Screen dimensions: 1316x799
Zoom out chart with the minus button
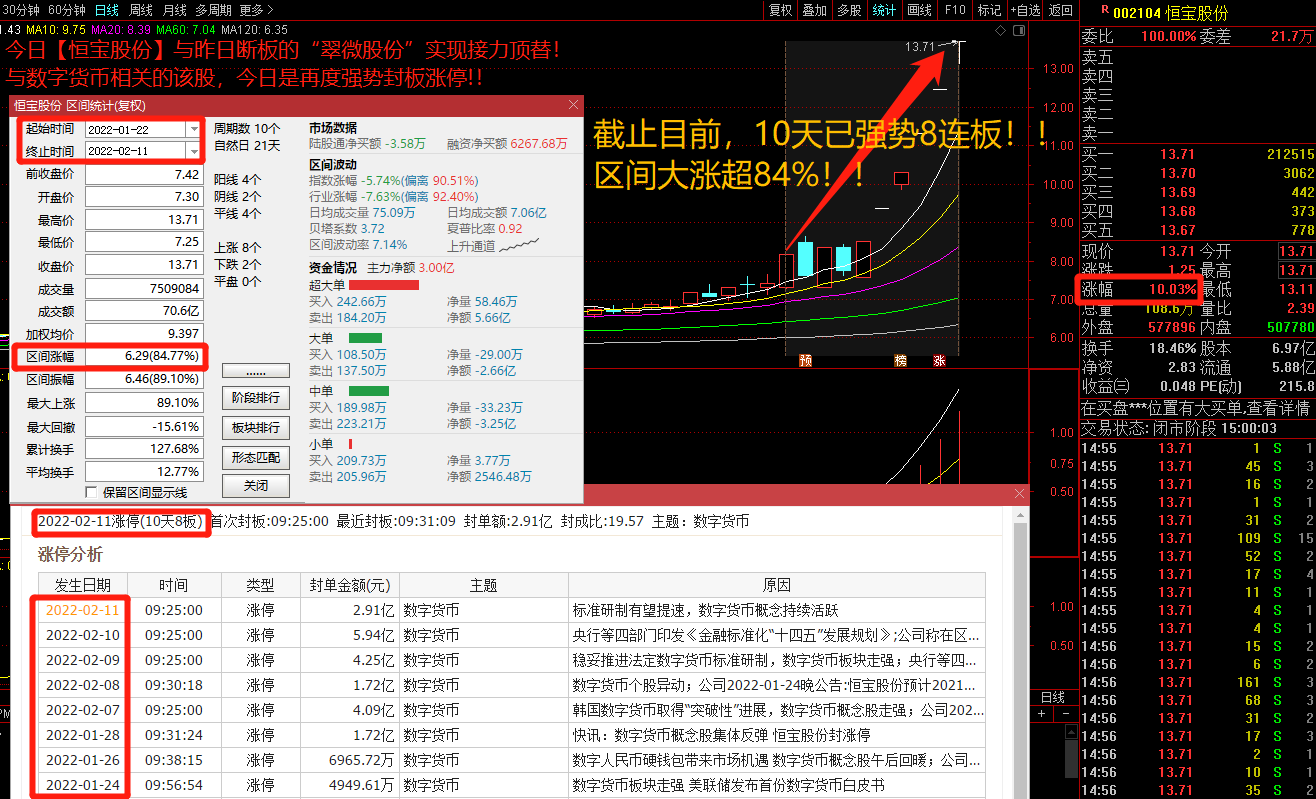[1064, 714]
